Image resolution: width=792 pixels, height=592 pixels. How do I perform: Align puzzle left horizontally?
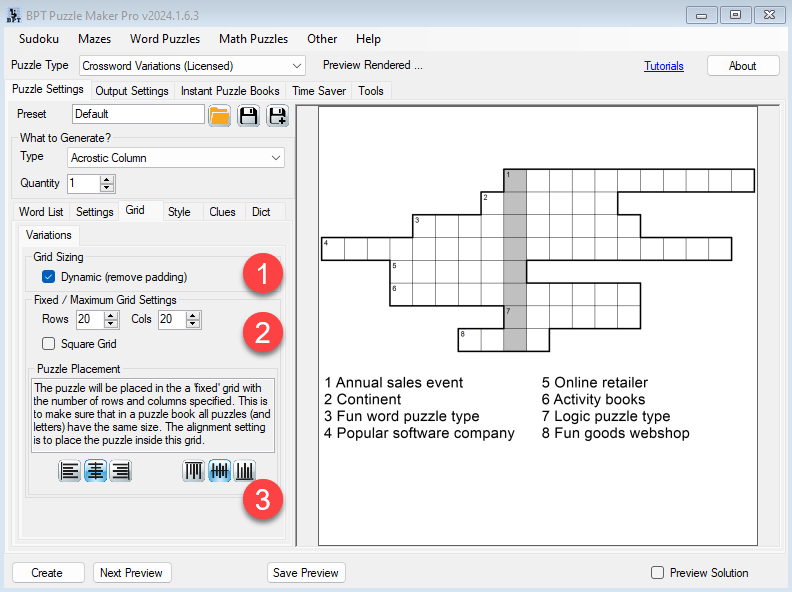pyautogui.click(x=70, y=470)
